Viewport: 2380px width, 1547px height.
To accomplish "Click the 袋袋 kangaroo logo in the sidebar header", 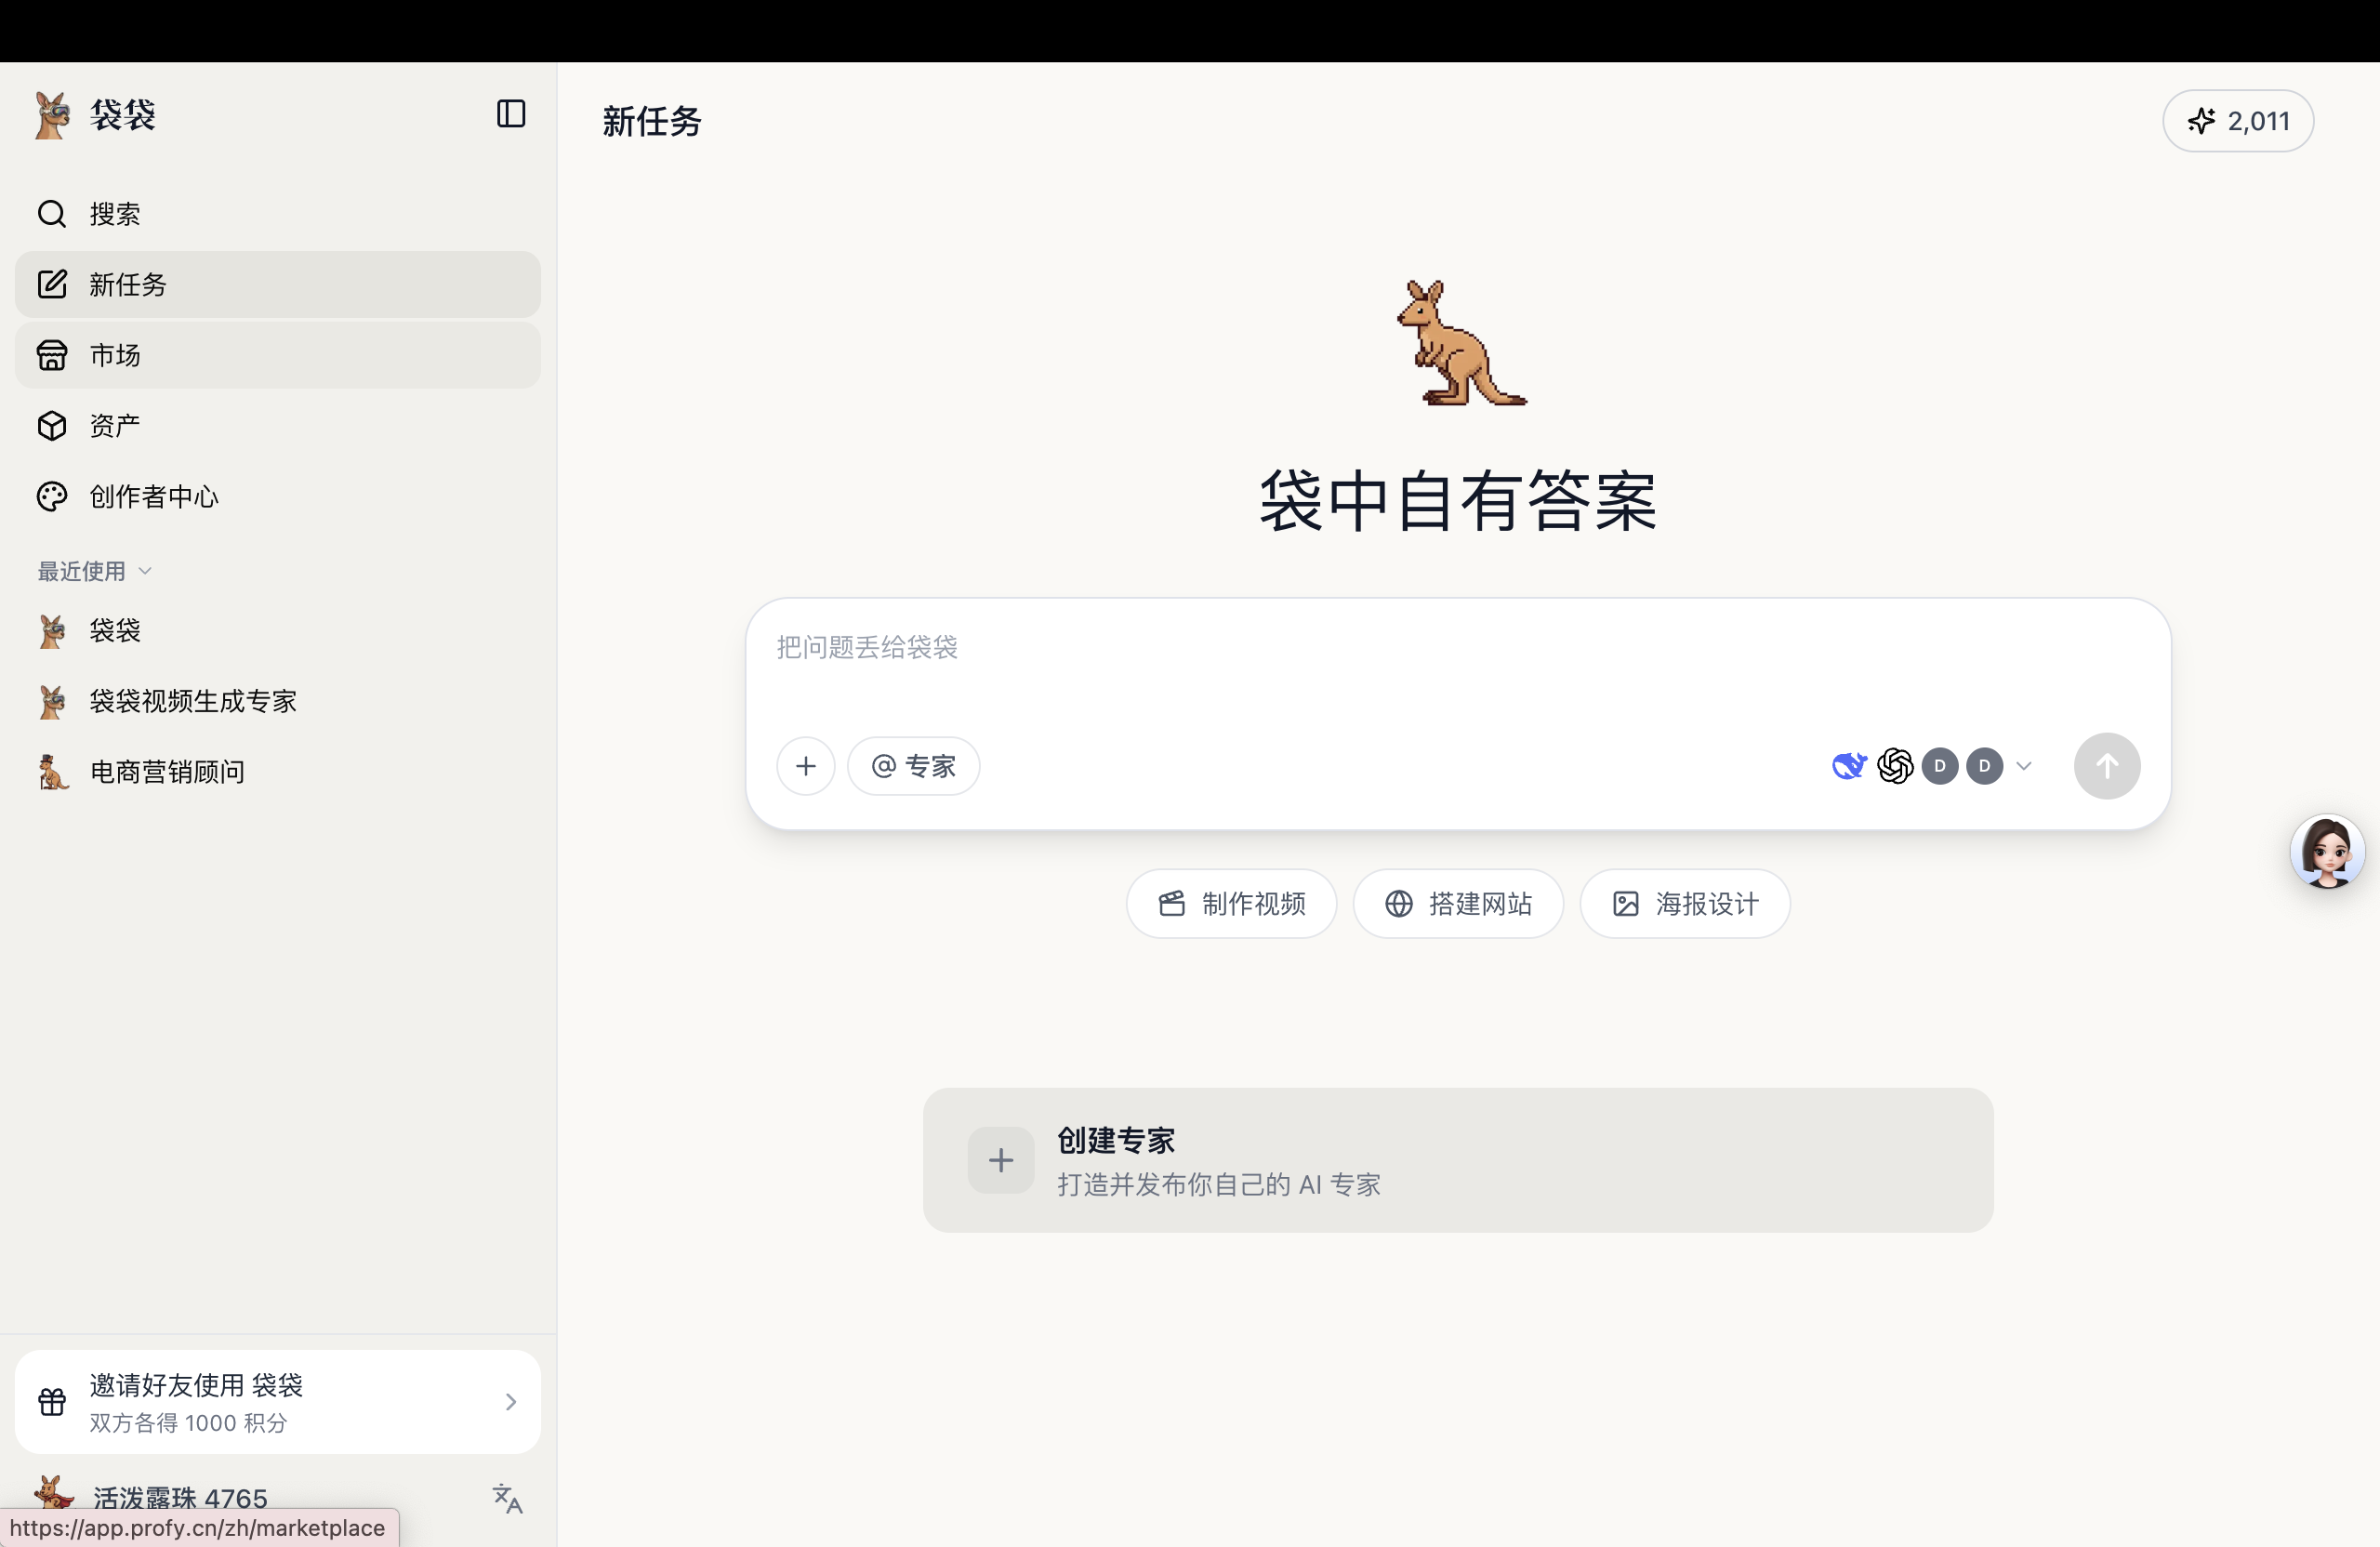I will coord(52,115).
